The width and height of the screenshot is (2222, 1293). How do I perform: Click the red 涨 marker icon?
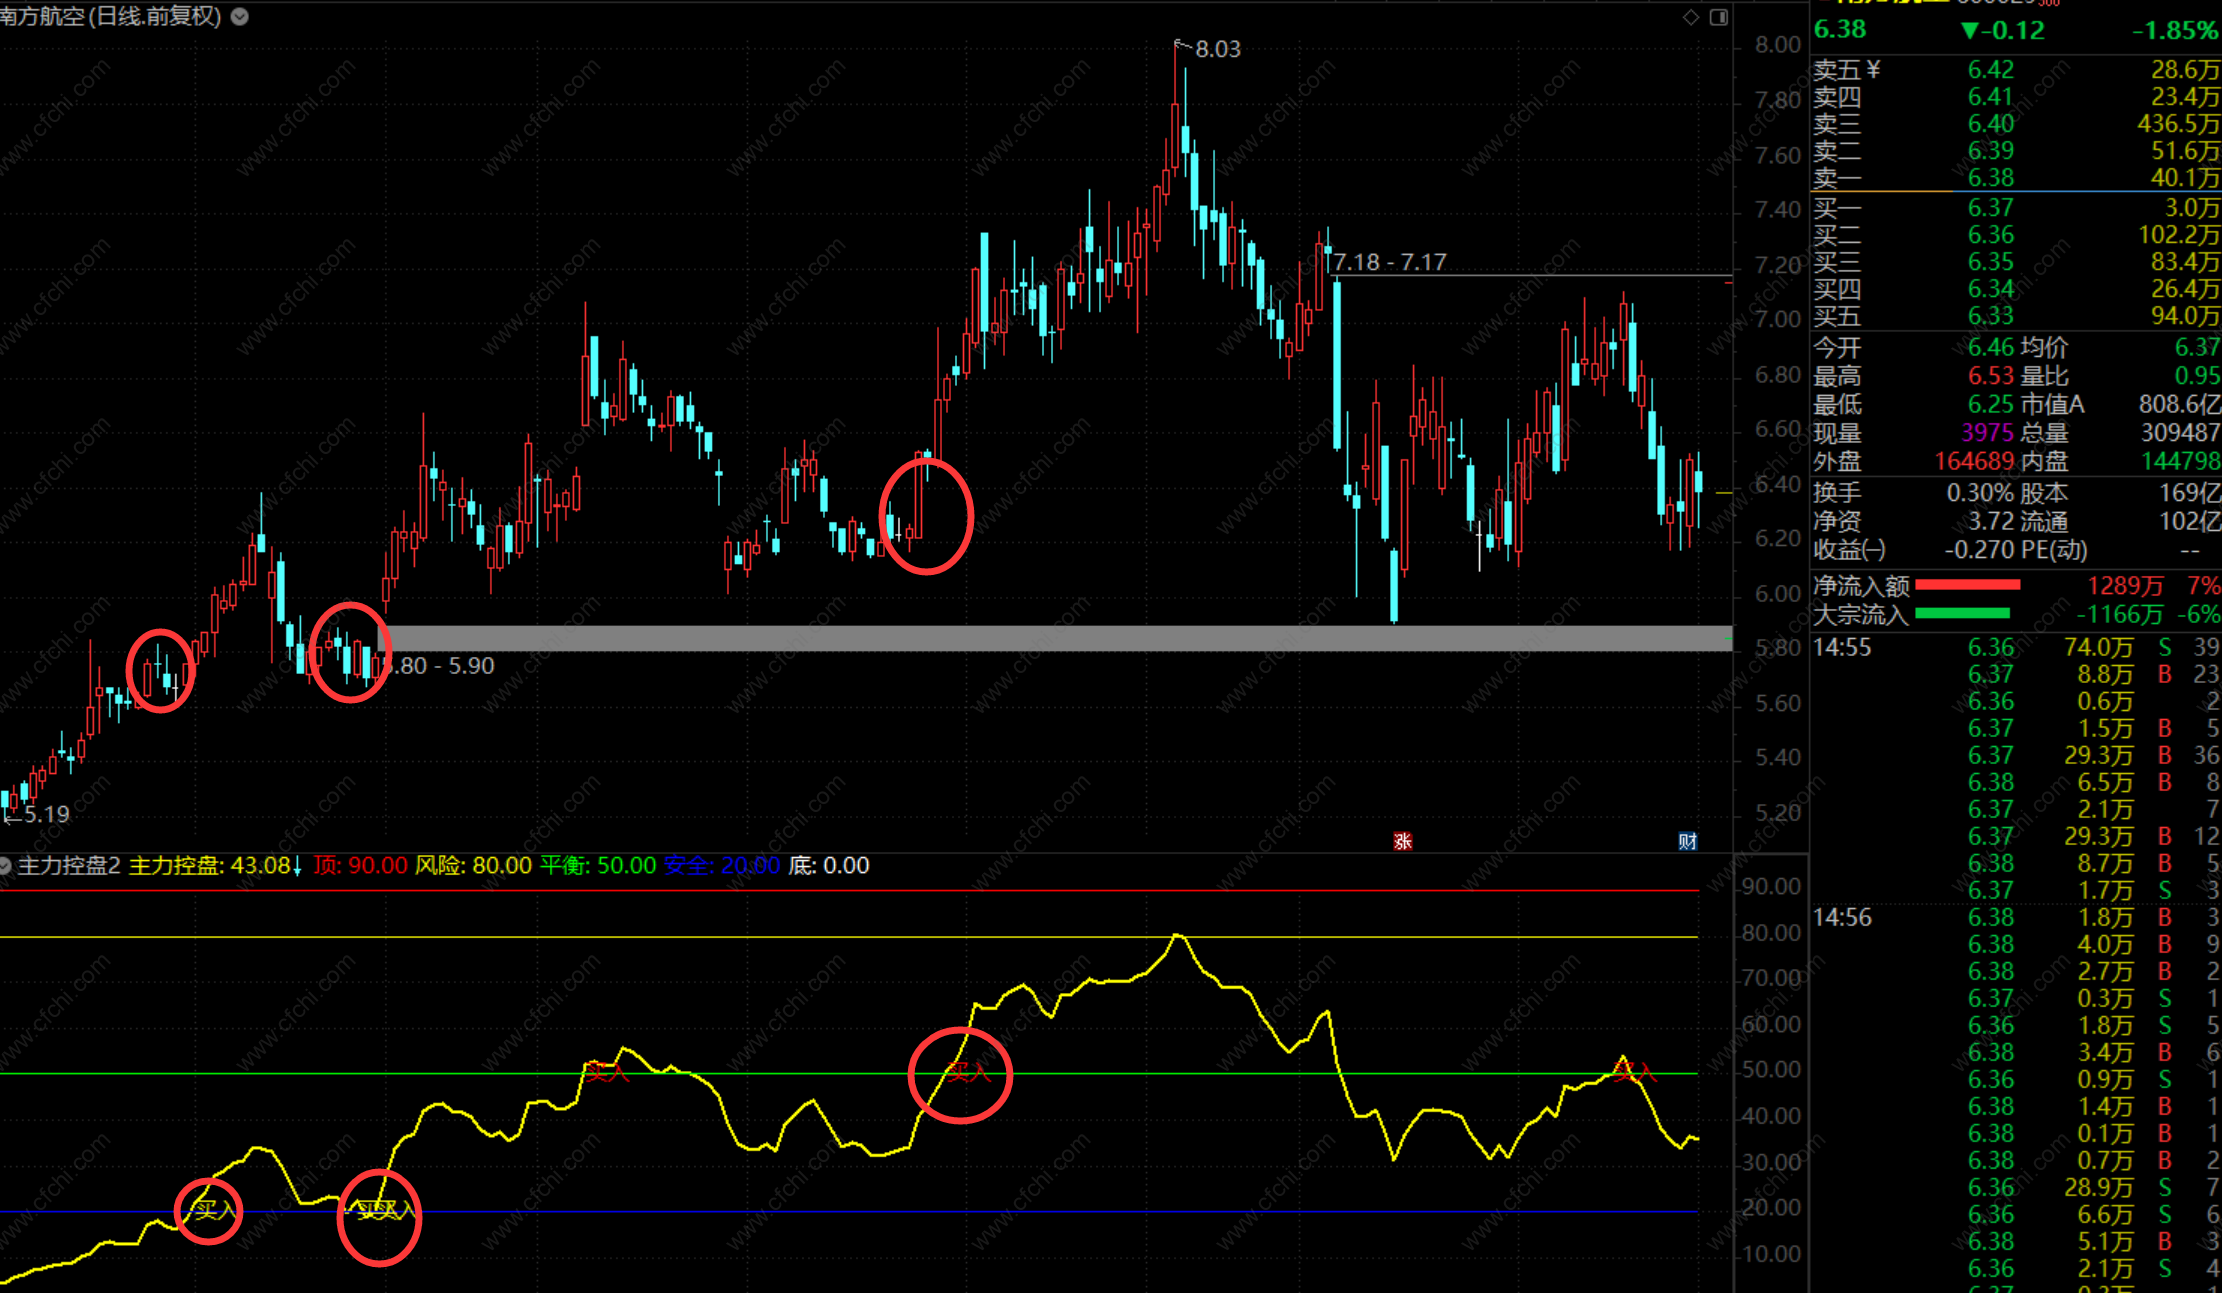coord(1402,841)
